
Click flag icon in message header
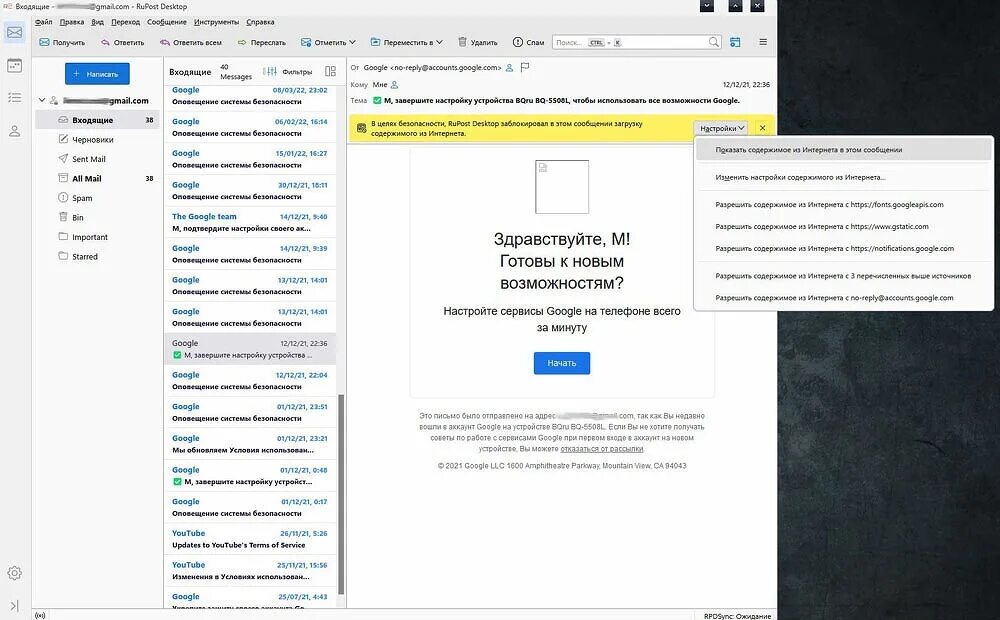(x=525, y=67)
